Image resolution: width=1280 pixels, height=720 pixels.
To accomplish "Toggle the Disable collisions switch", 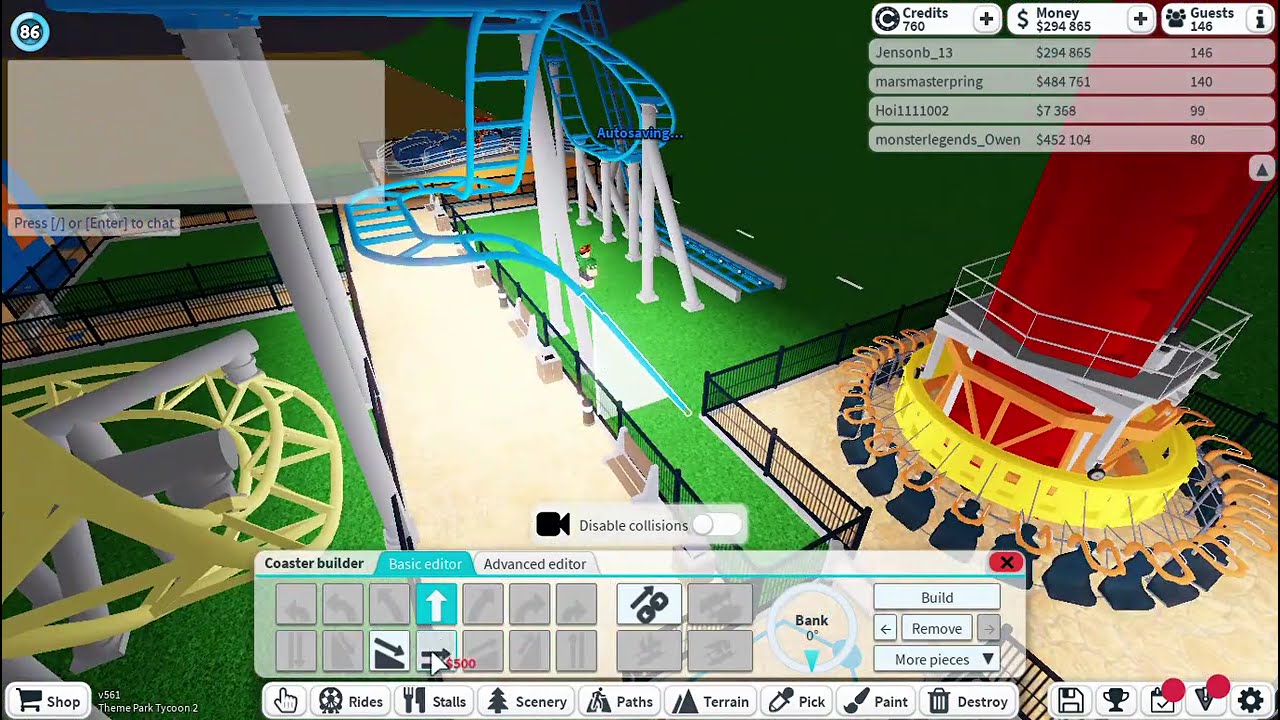I will 716,525.
